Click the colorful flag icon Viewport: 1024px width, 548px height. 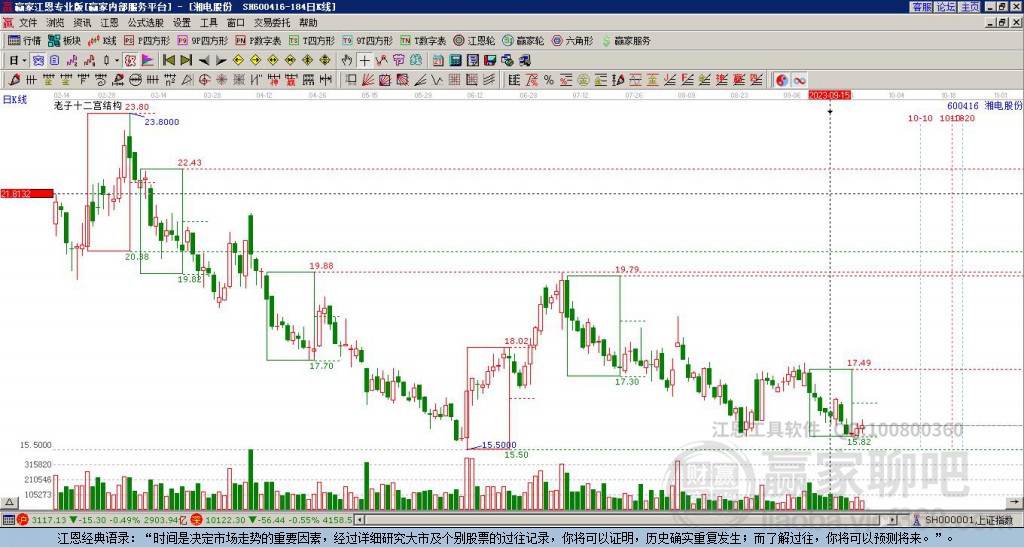[x=148, y=60]
